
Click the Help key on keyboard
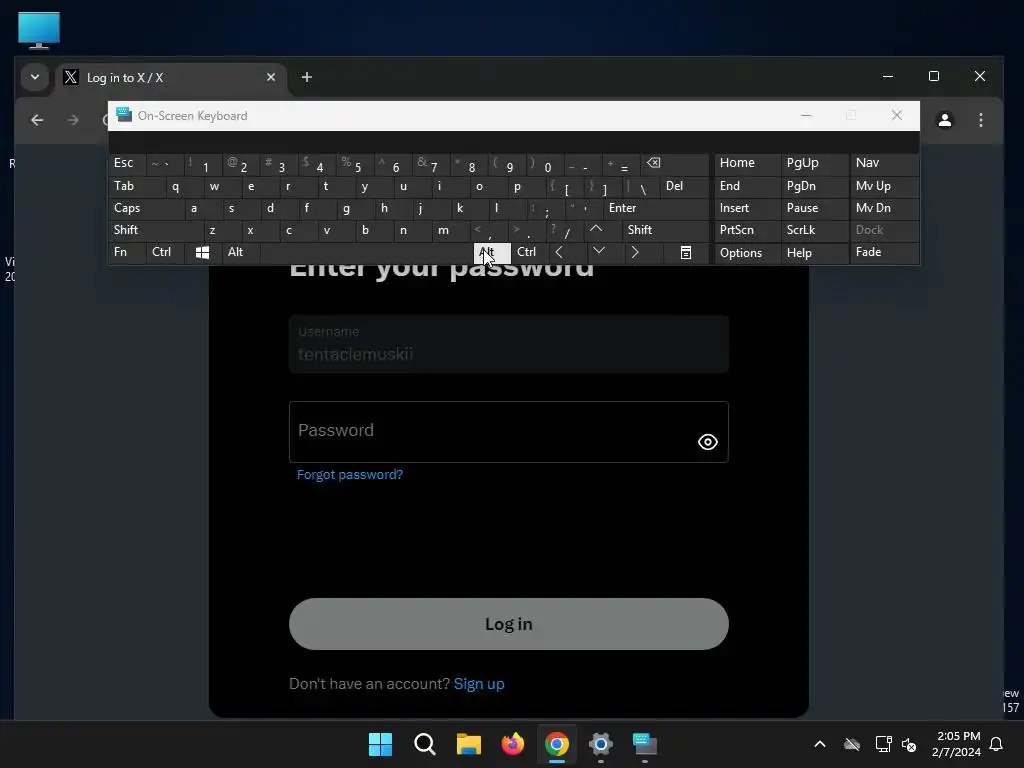[814, 253]
